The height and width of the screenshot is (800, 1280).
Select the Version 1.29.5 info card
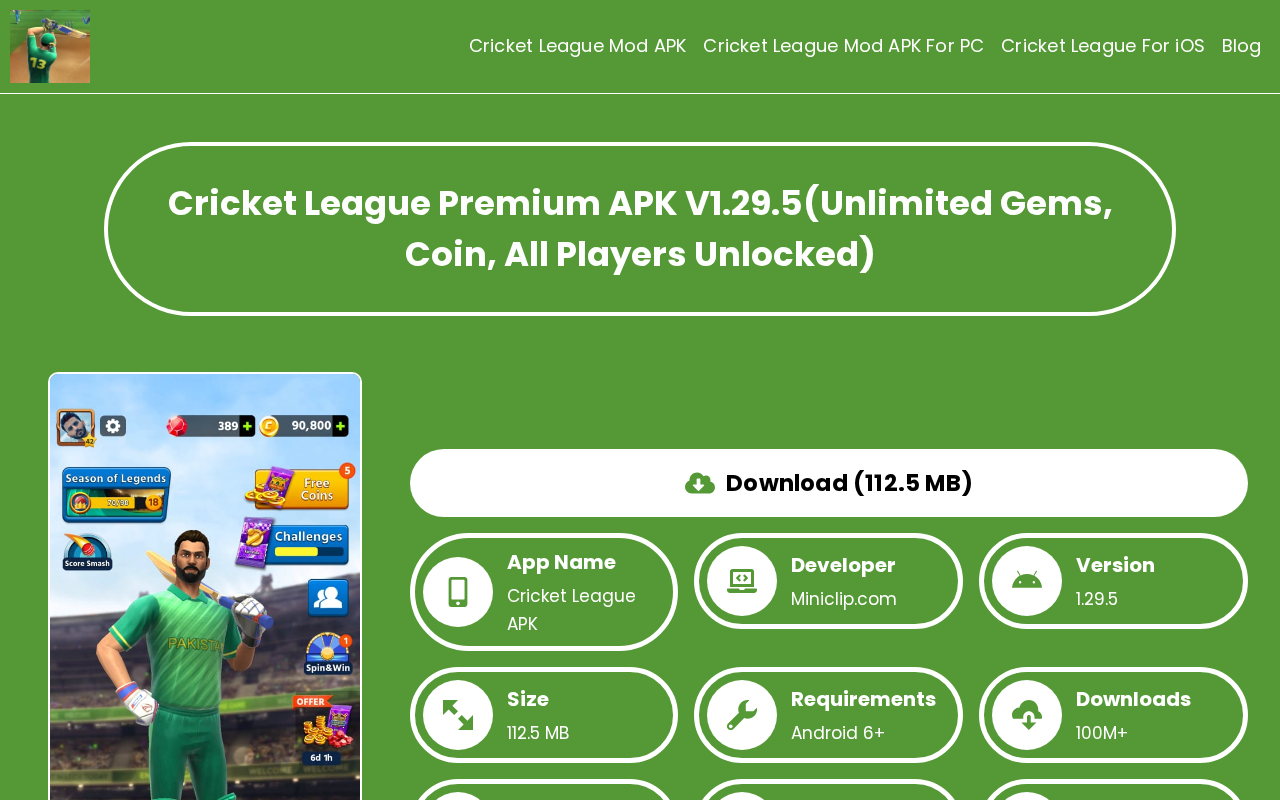[x=1113, y=581]
